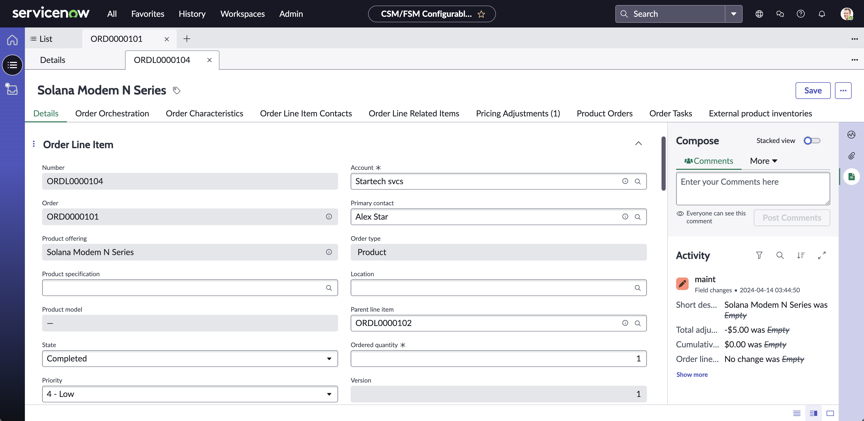
Task: Search Product specification lookup
Action: point(329,288)
